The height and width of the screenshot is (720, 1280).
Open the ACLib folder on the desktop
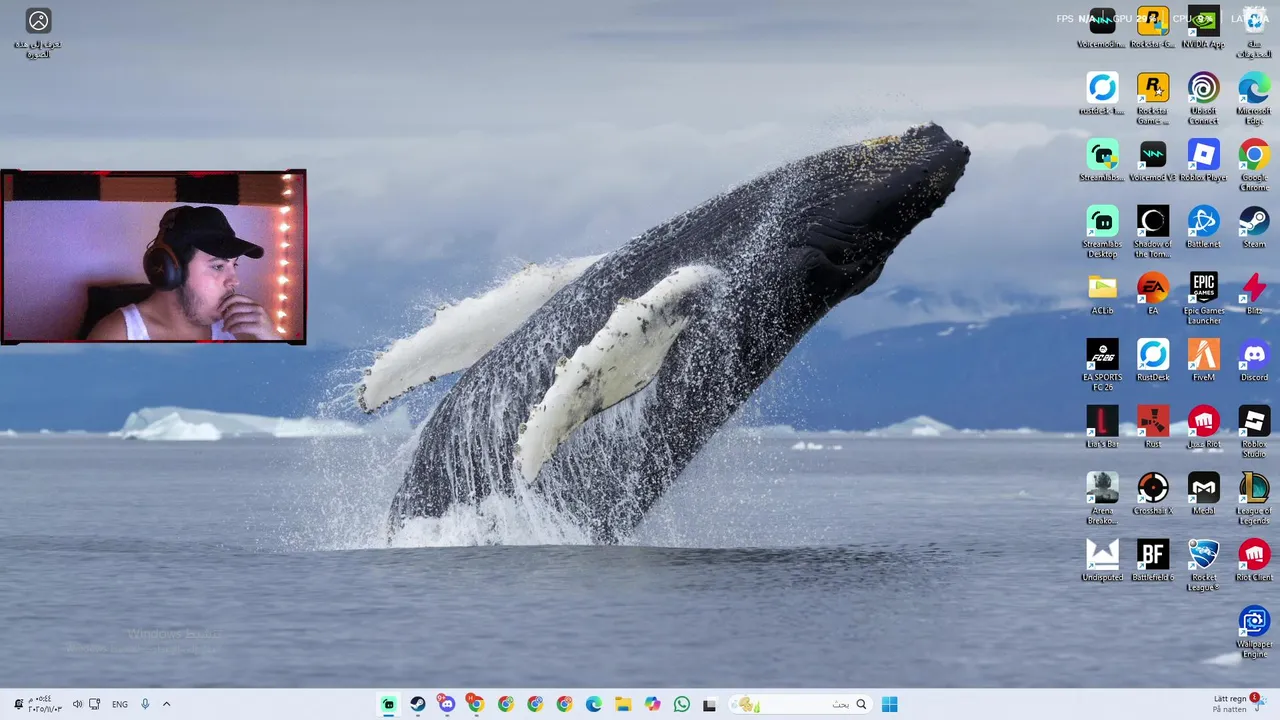click(x=1102, y=294)
